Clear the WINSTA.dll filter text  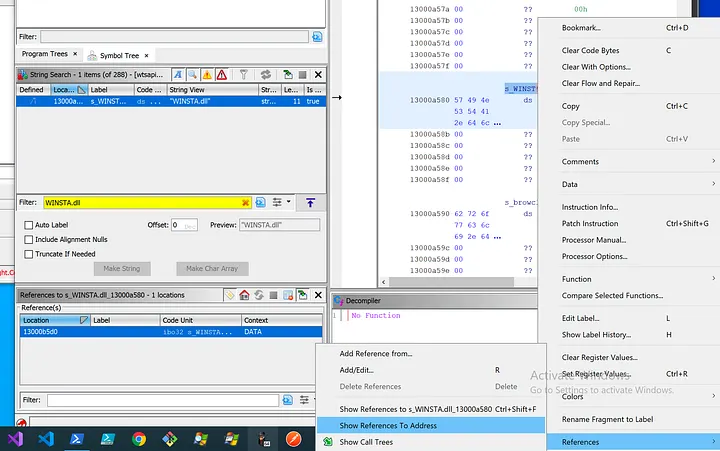click(244, 202)
